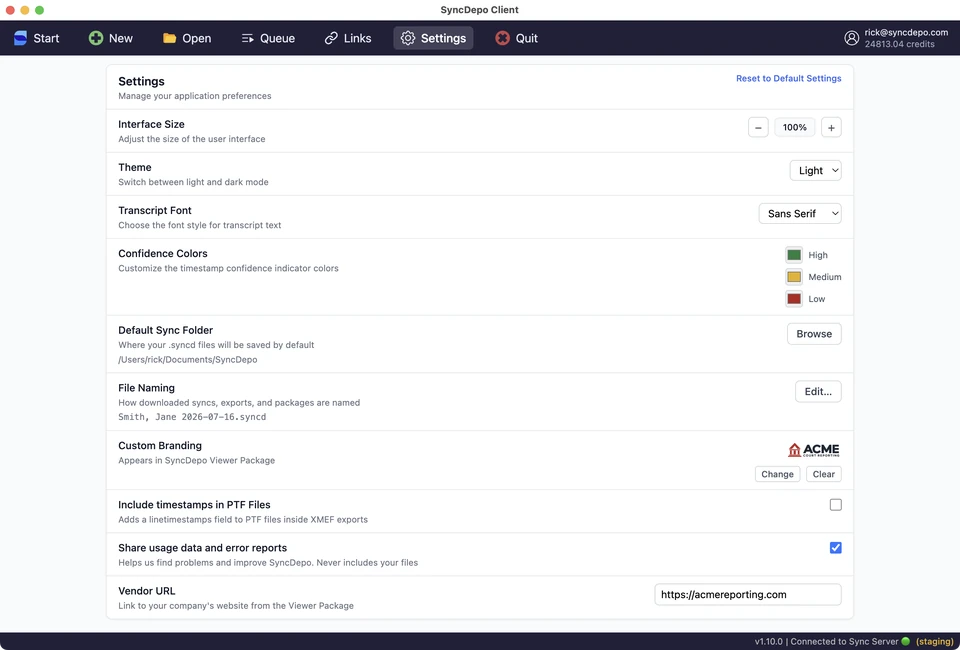Open the user account profile icon

pyautogui.click(x=852, y=38)
